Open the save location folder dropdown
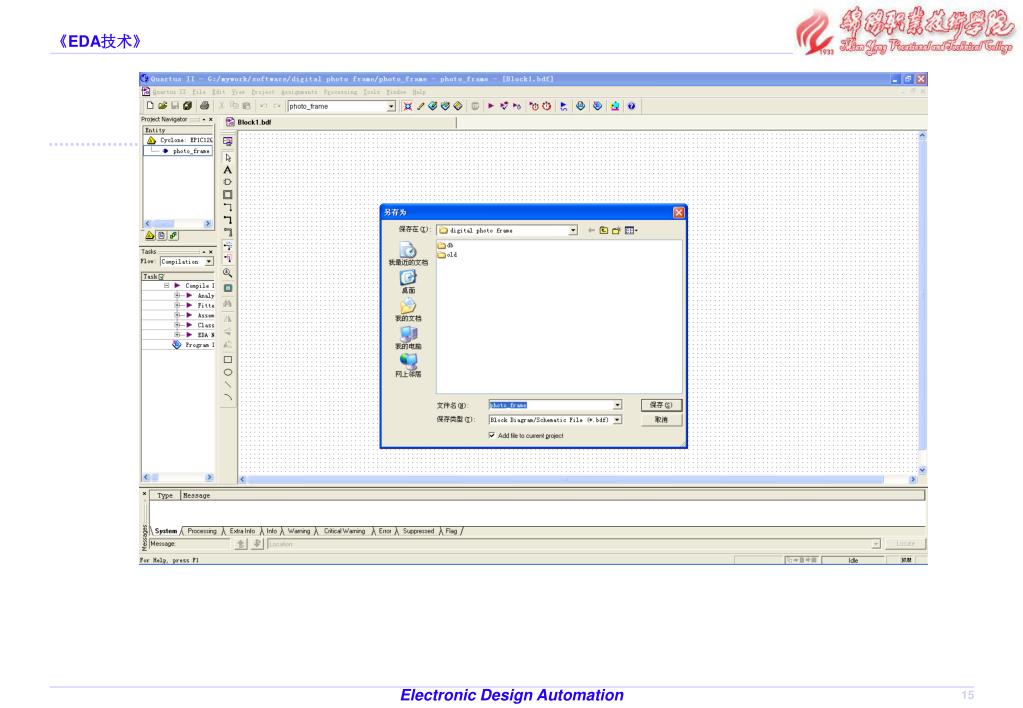This screenshot has height=708, width=1023. (572, 230)
